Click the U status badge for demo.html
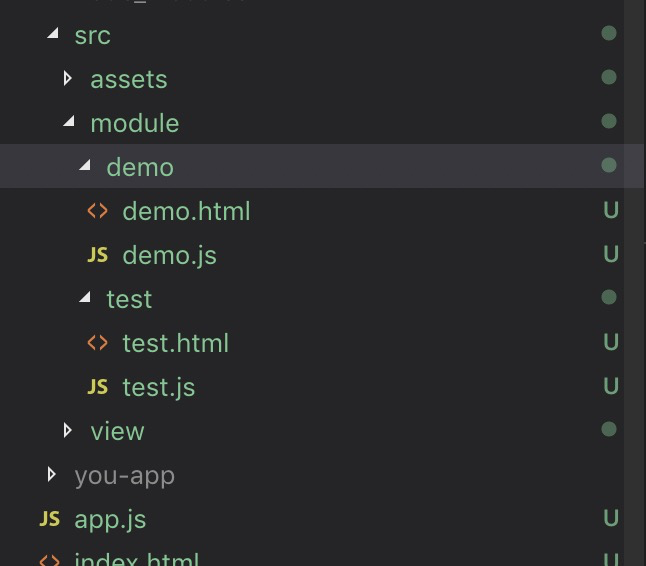Viewport: 646px width, 566px height. pos(611,211)
